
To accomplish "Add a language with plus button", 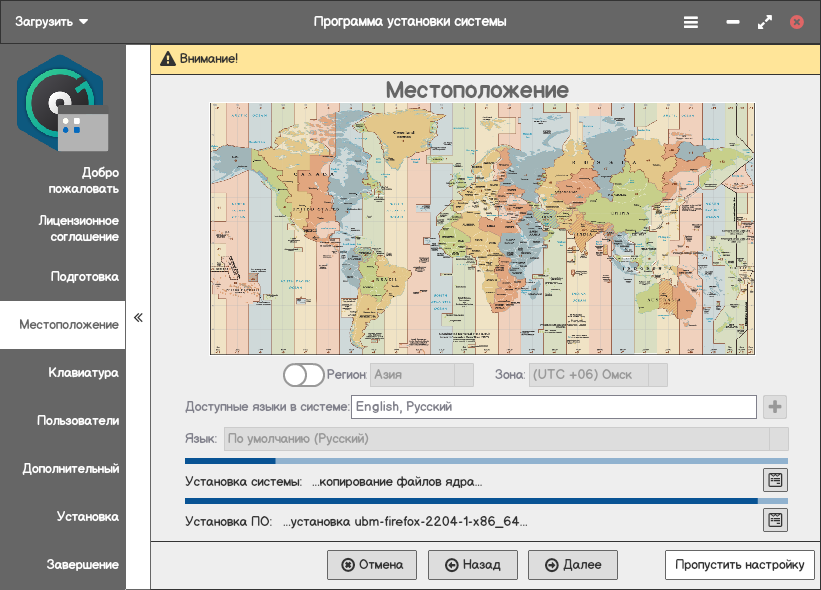I will (774, 407).
